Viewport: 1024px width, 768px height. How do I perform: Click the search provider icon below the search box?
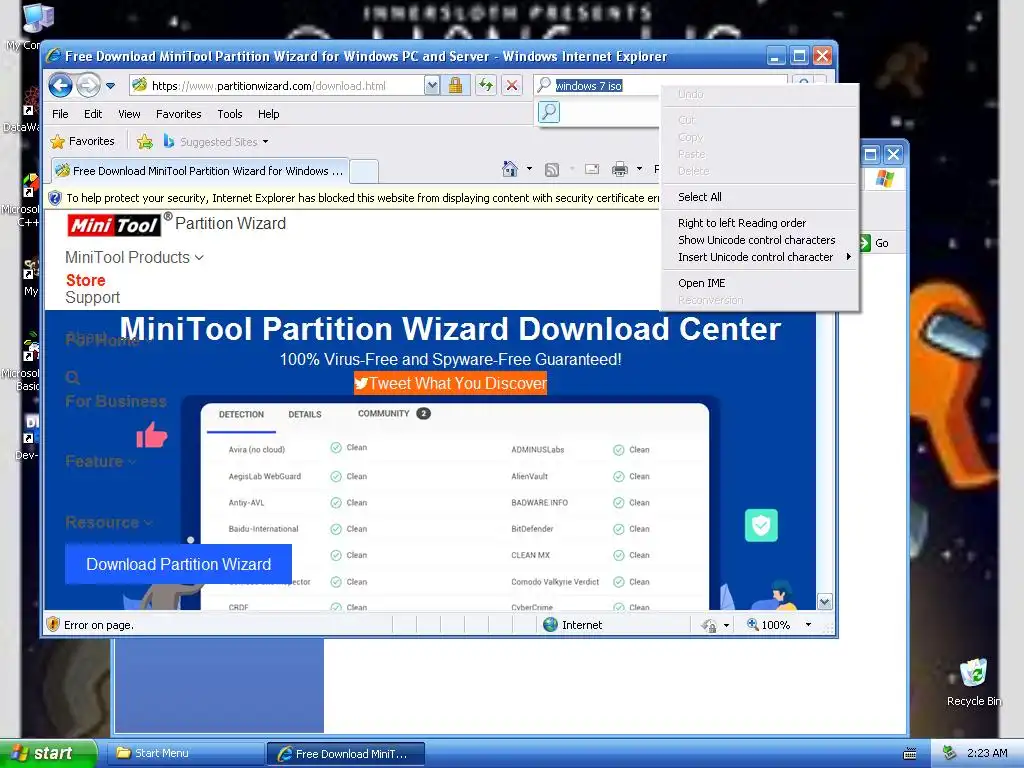(x=549, y=112)
